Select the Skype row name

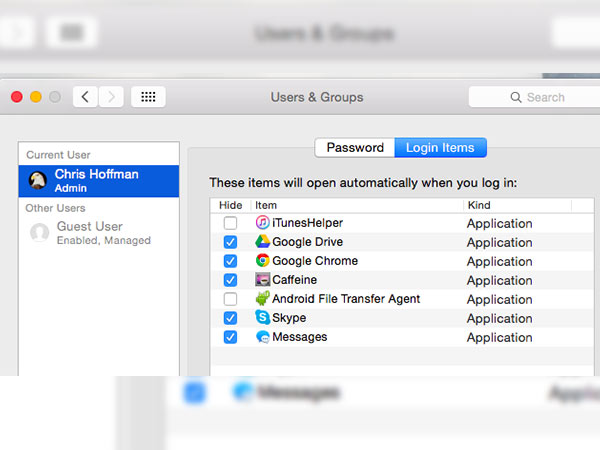click(289, 318)
